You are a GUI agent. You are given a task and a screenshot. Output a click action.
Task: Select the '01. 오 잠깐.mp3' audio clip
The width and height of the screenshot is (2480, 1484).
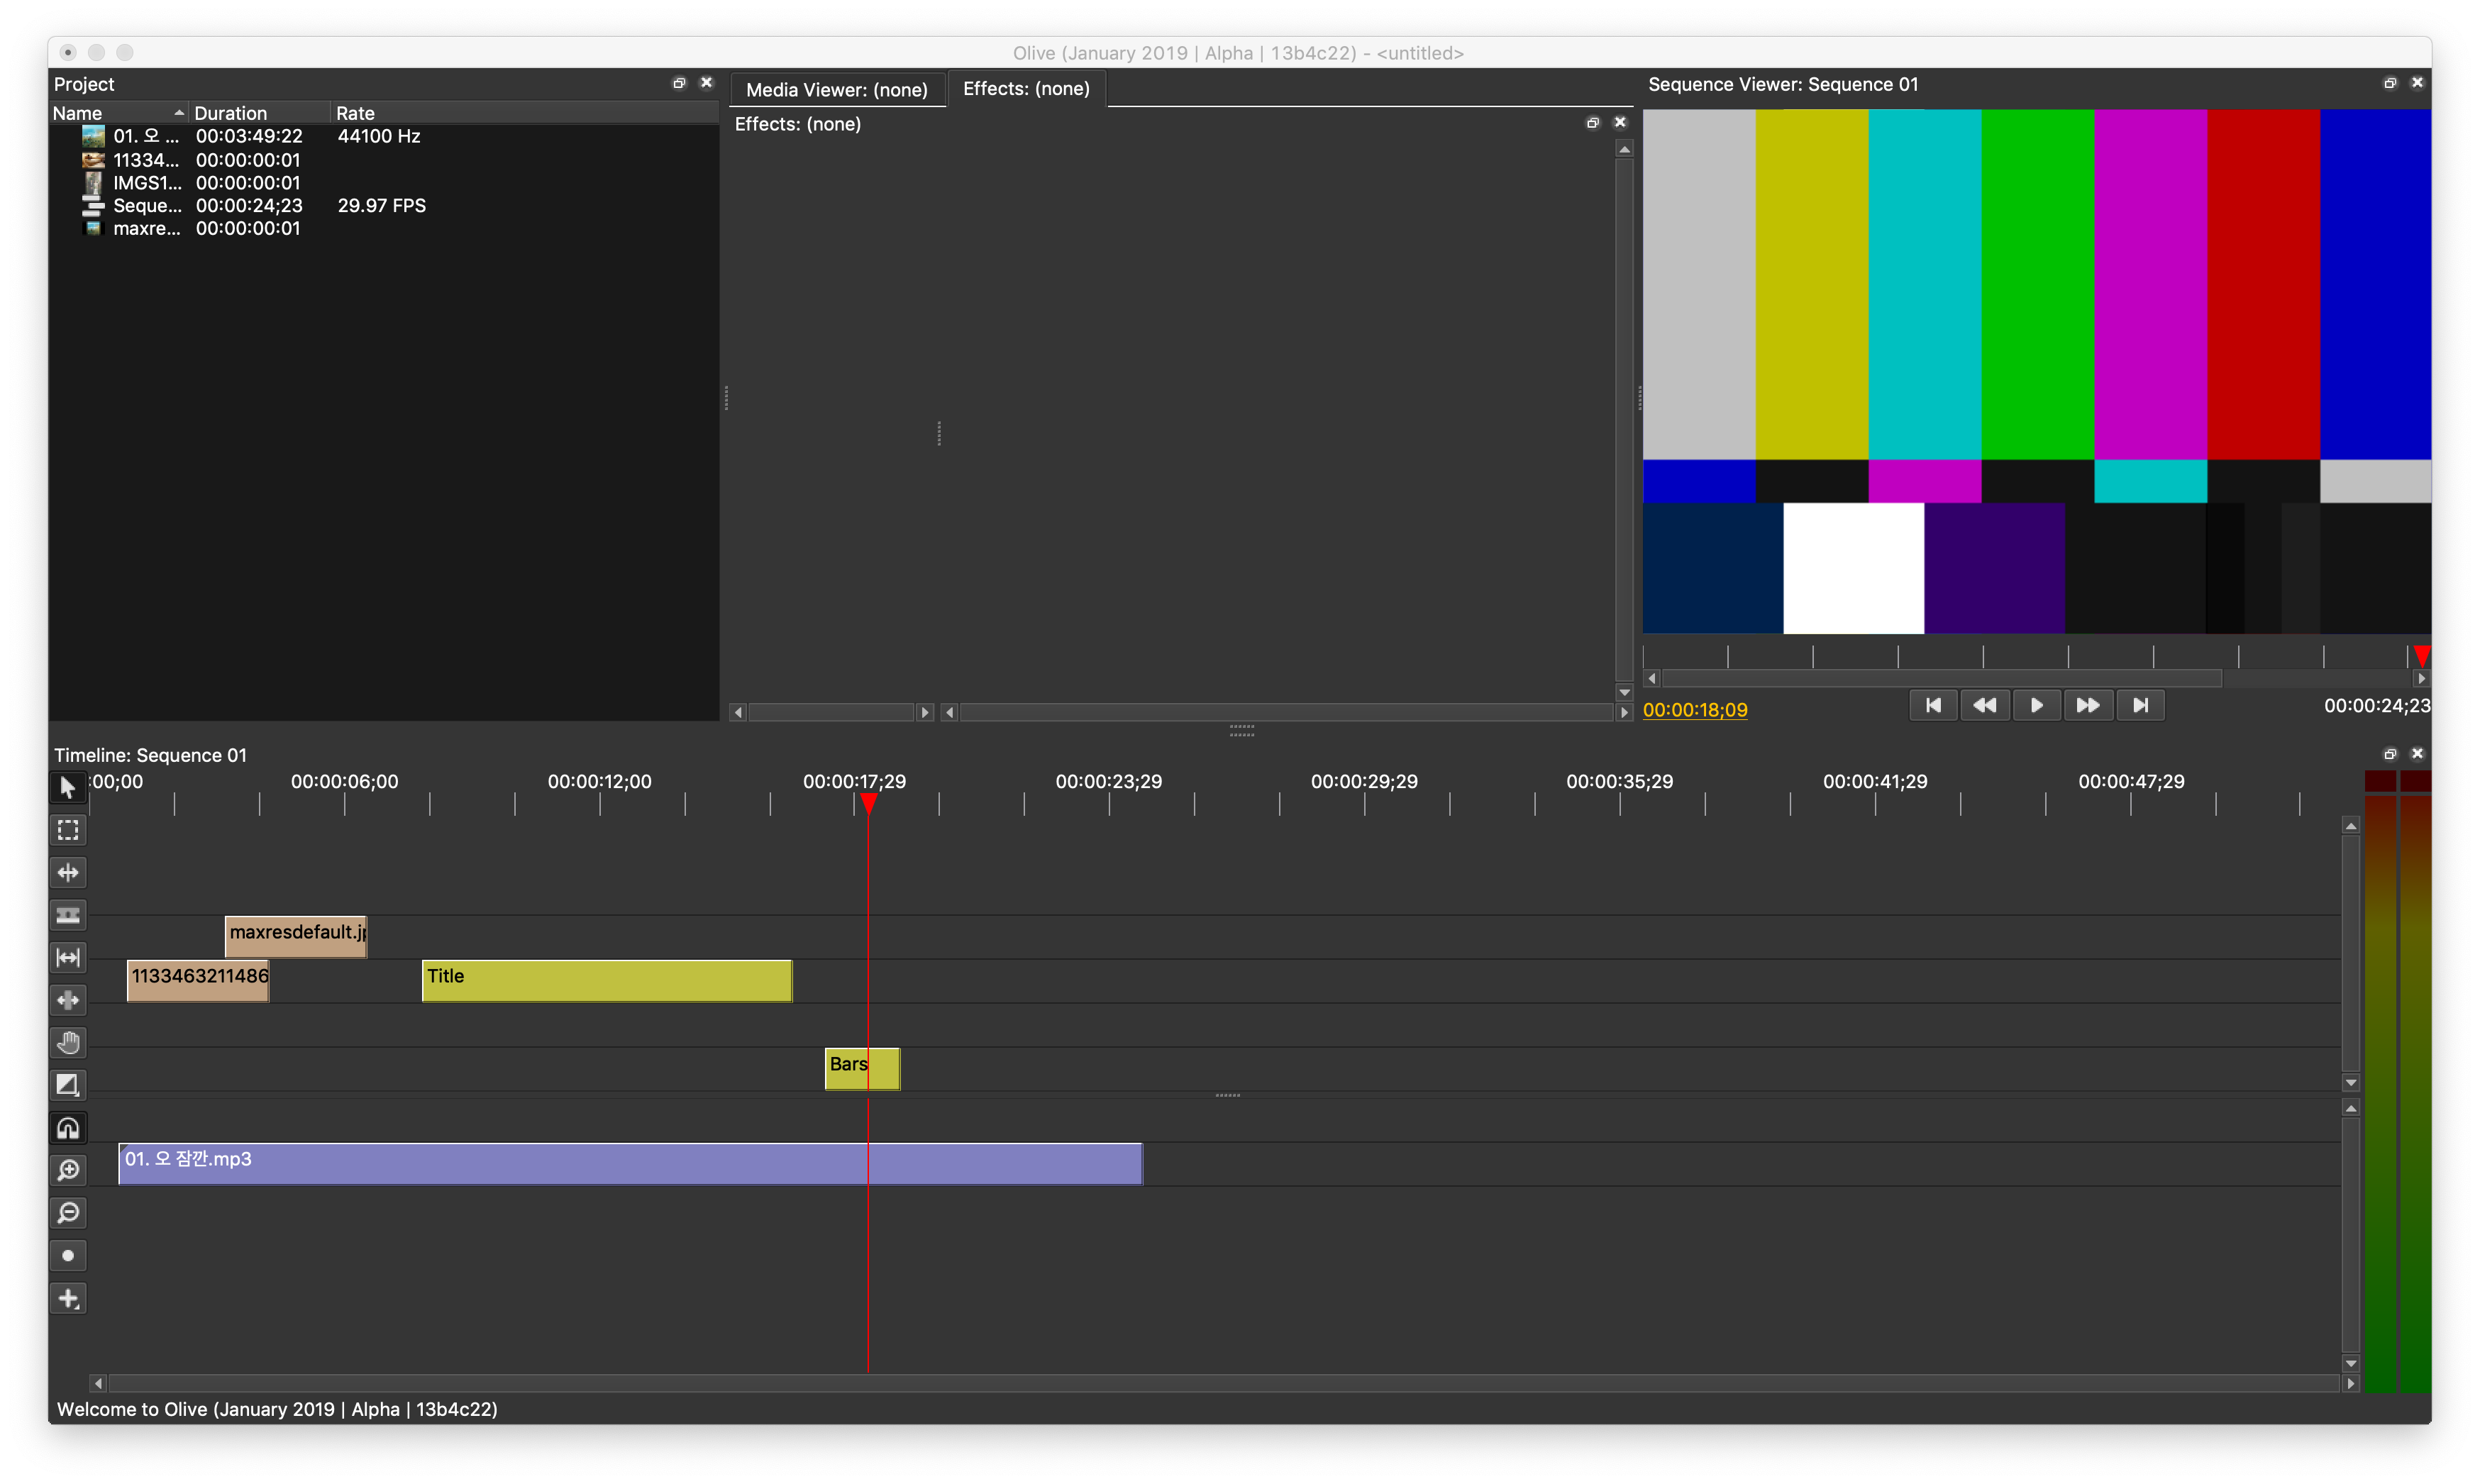click(x=630, y=1164)
